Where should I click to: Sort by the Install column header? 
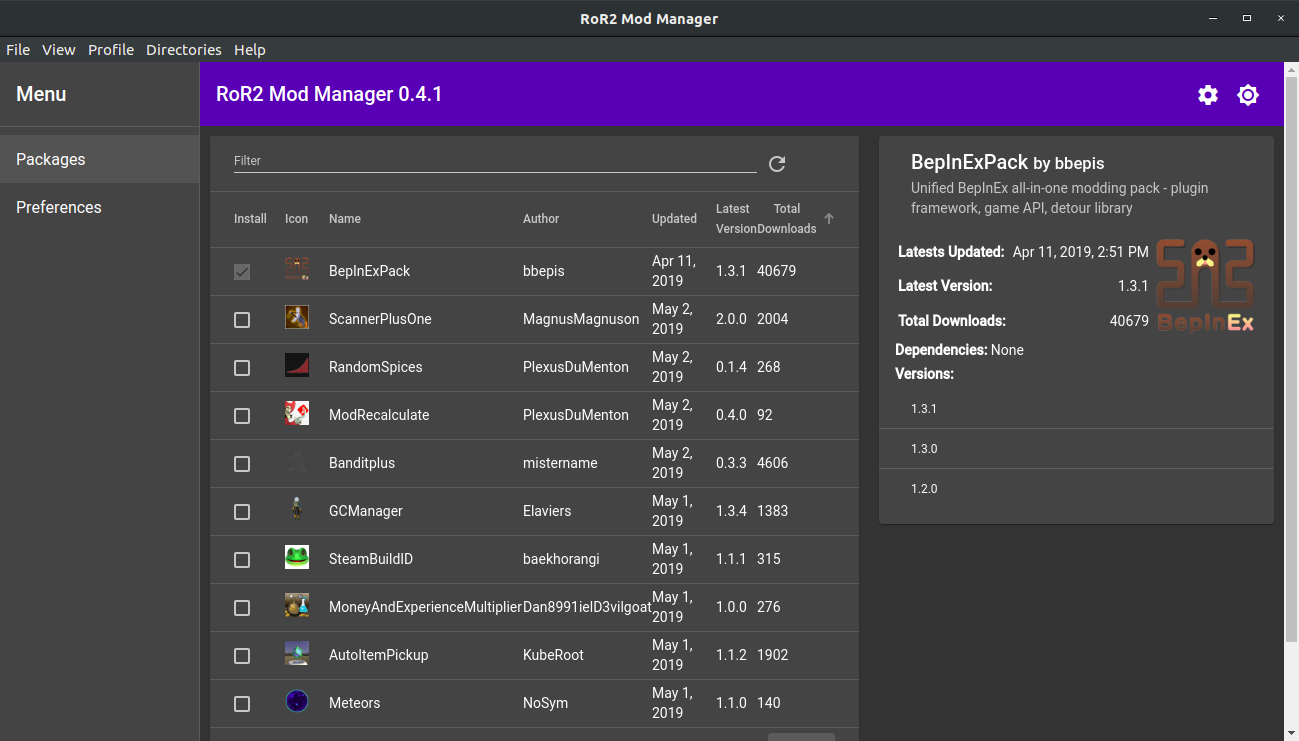pos(250,219)
